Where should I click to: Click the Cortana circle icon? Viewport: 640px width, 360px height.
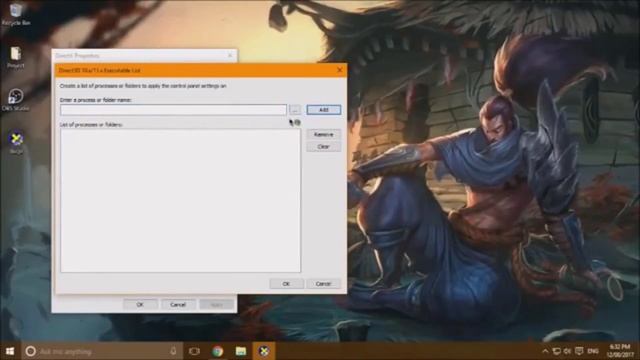coord(30,351)
